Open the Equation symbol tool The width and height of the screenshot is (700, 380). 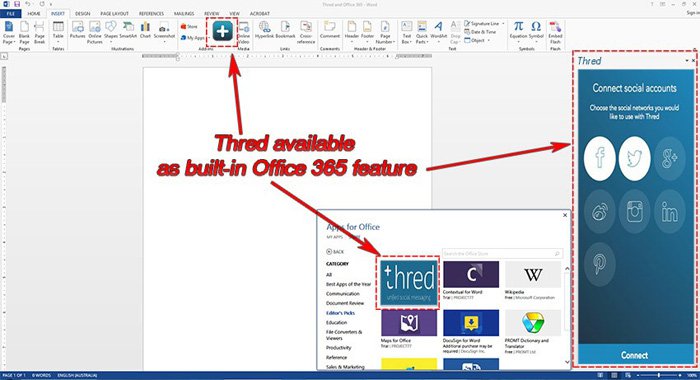(x=518, y=30)
